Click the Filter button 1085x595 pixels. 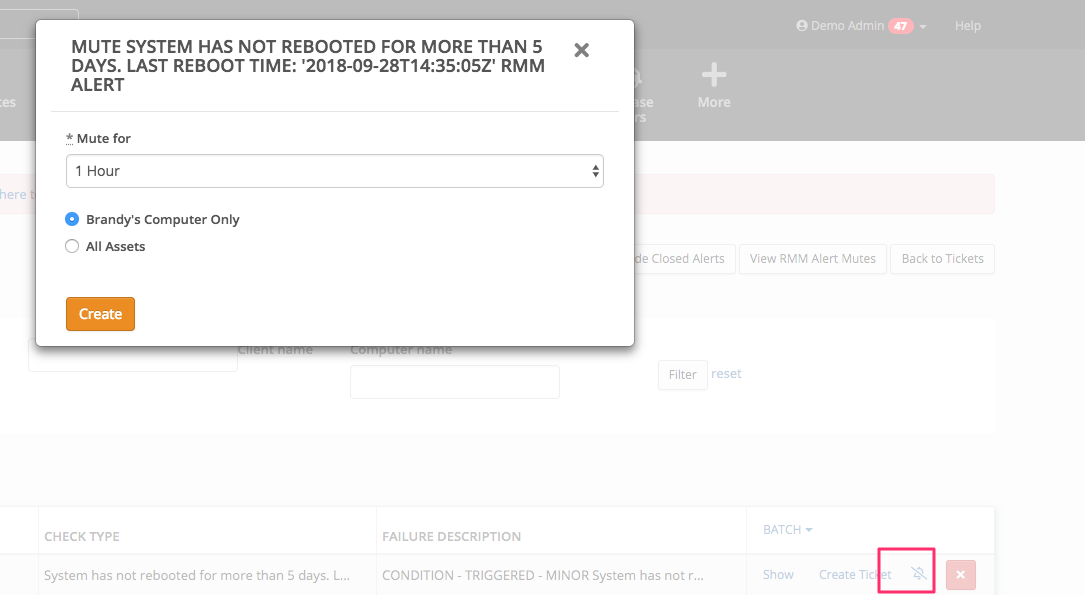pyautogui.click(x=682, y=374)
